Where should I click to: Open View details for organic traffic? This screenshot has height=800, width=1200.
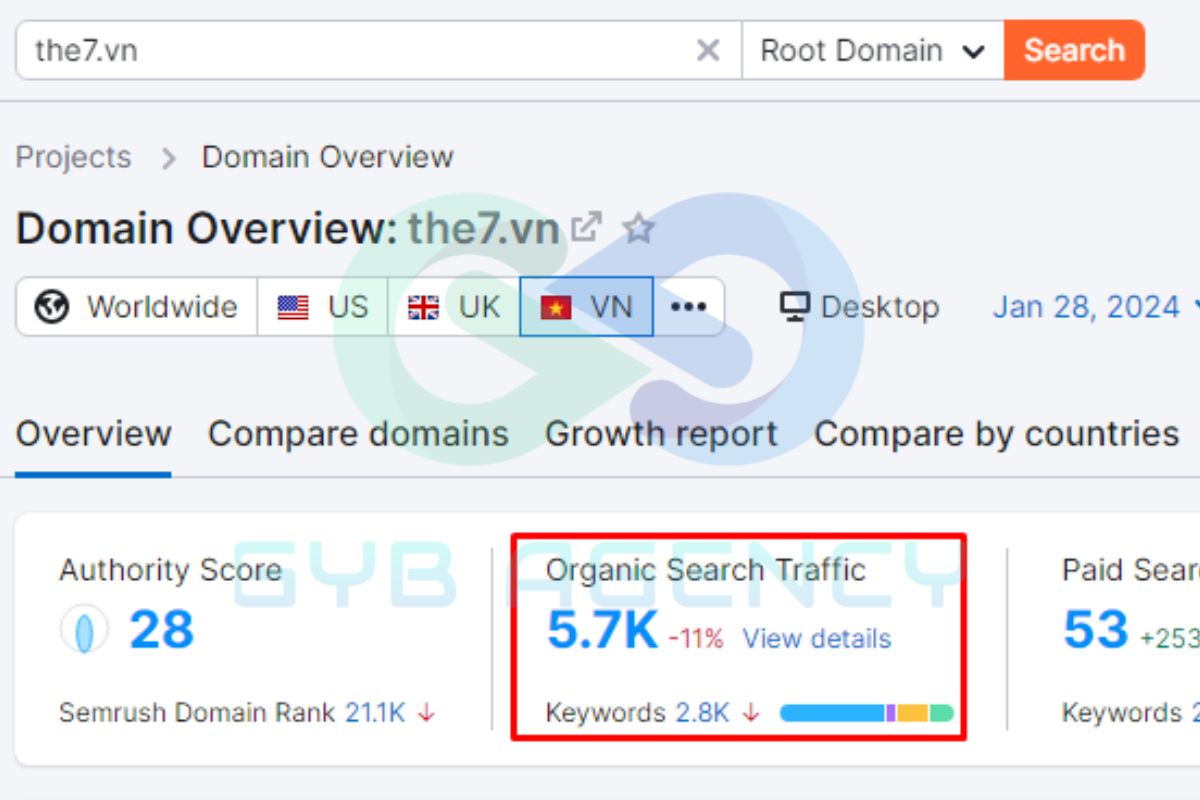coord(816,638)
